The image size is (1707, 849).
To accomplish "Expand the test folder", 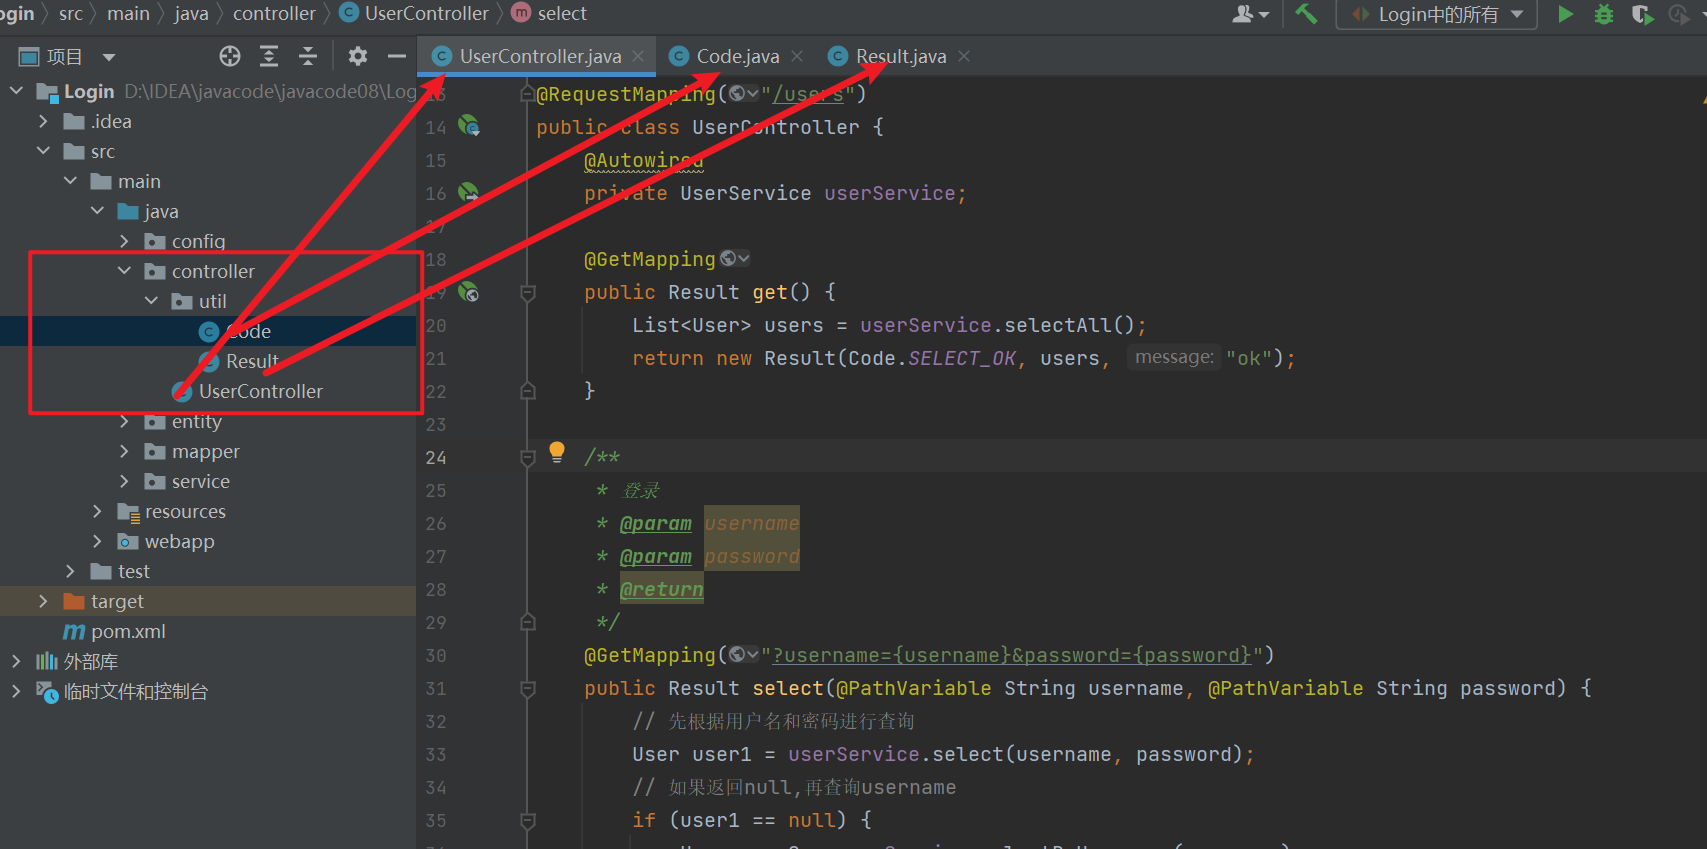I will (70, 571).
